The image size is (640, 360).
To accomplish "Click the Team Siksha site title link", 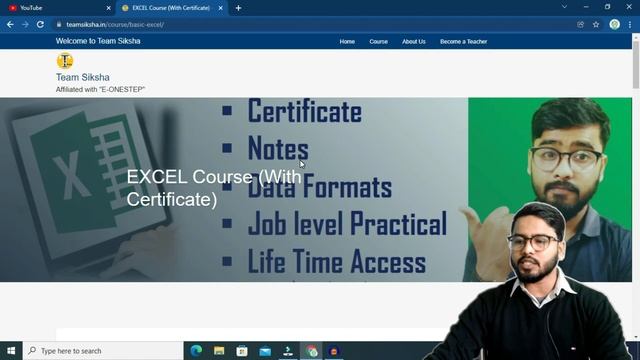I will pyautogui.click(x=82, y=77).
